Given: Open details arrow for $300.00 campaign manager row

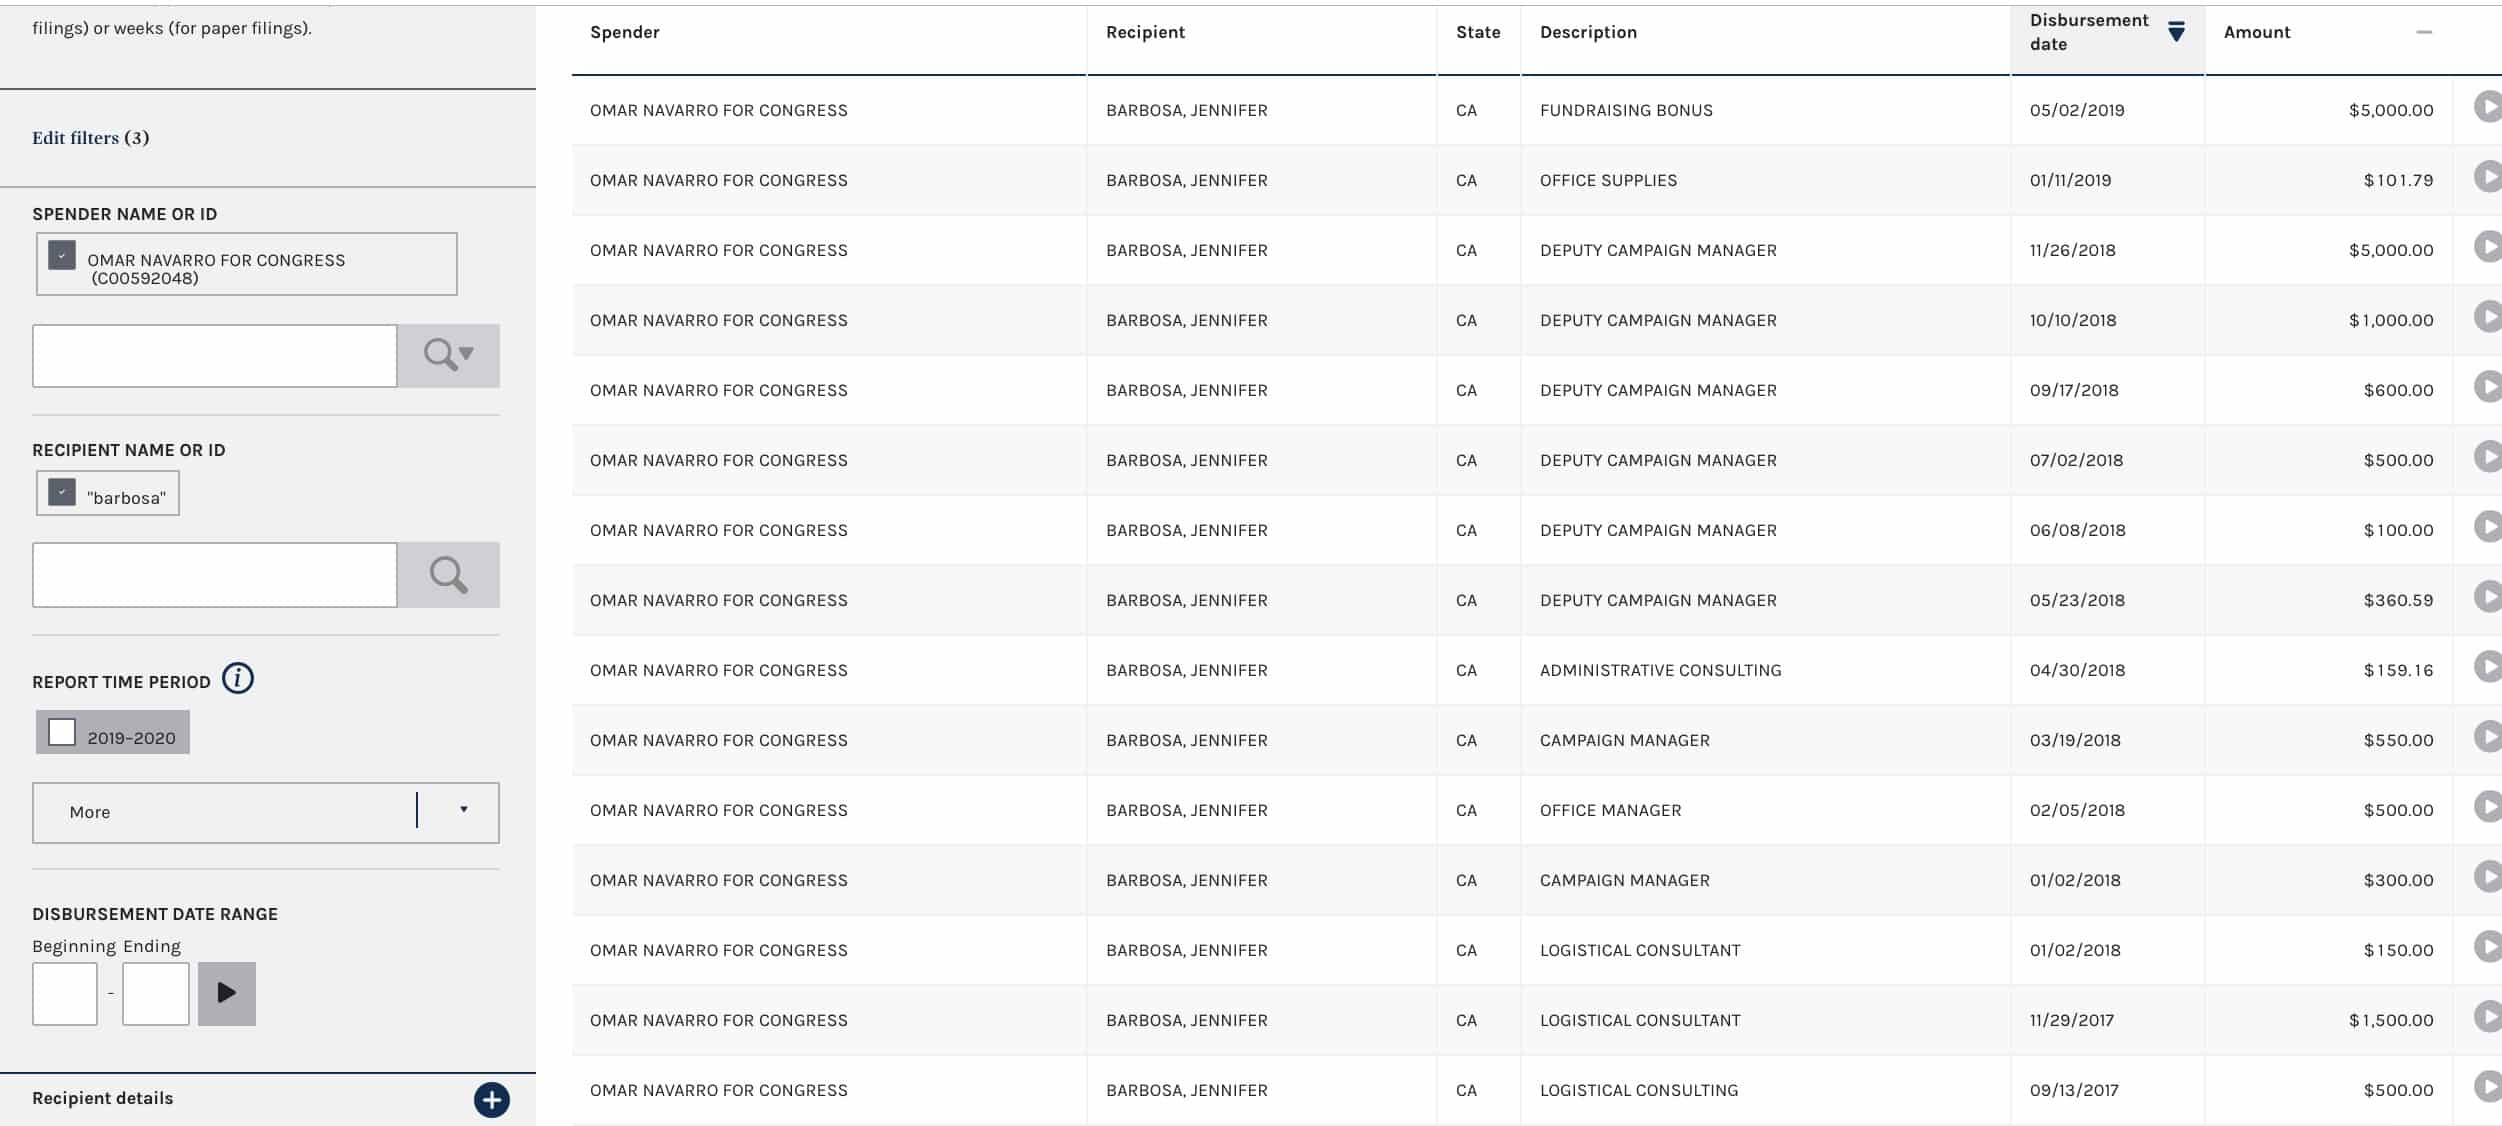Looking at the screenshot, I should 2488,876.
